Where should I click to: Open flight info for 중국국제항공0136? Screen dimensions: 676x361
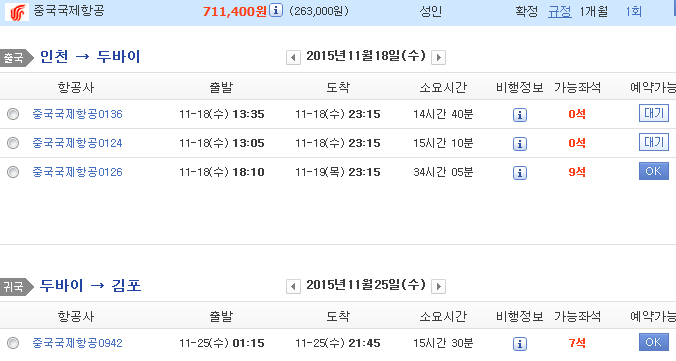point(520,115)
